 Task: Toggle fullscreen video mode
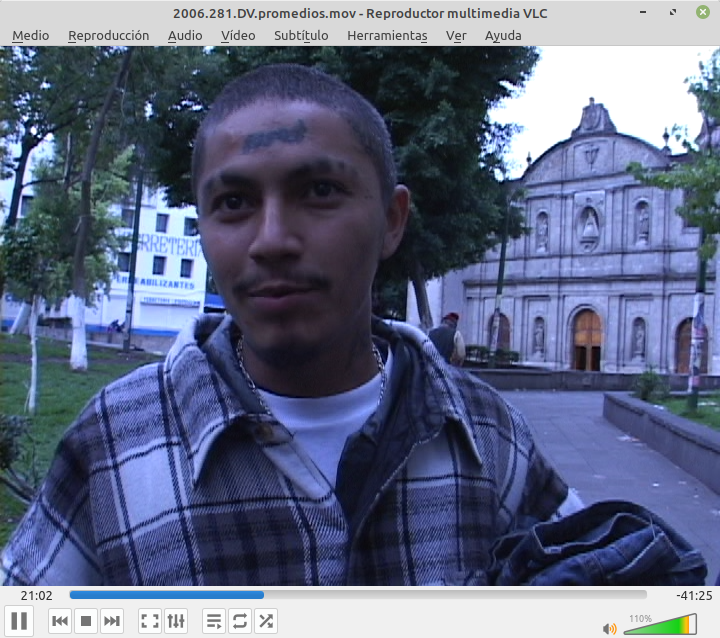tap(150, 621)
